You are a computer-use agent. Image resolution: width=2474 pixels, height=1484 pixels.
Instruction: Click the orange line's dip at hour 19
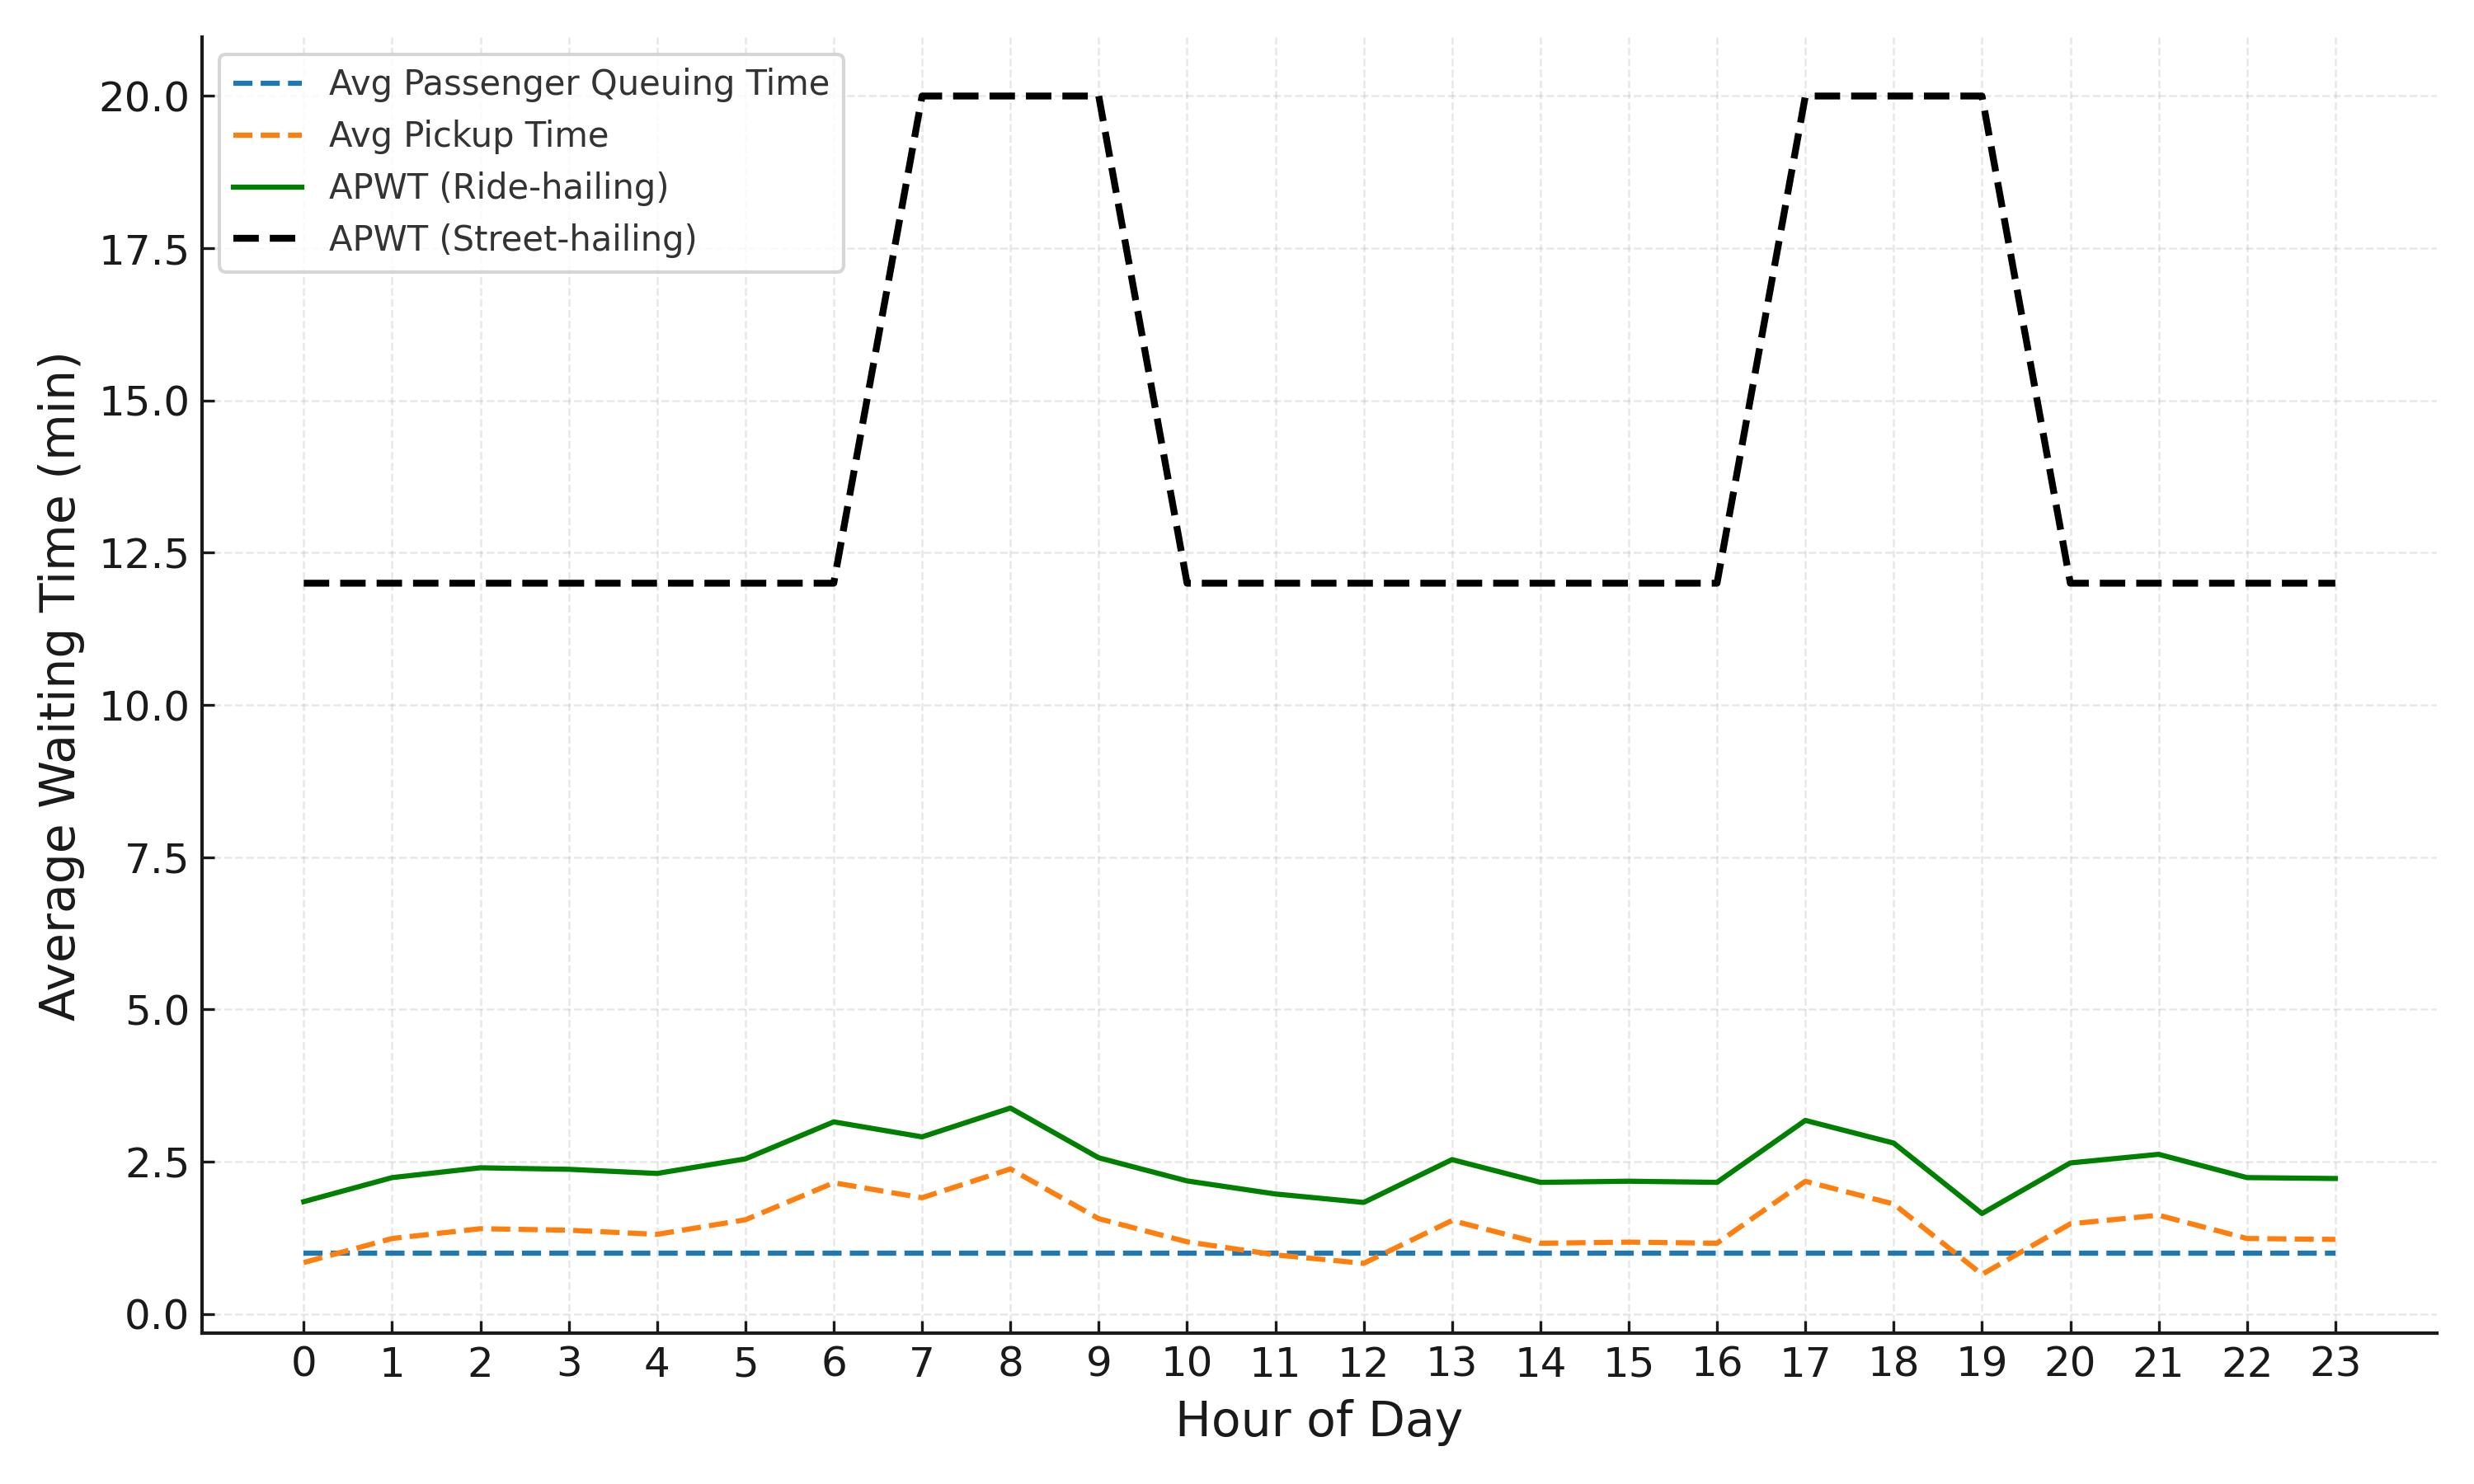(x=1982, y=1274)
